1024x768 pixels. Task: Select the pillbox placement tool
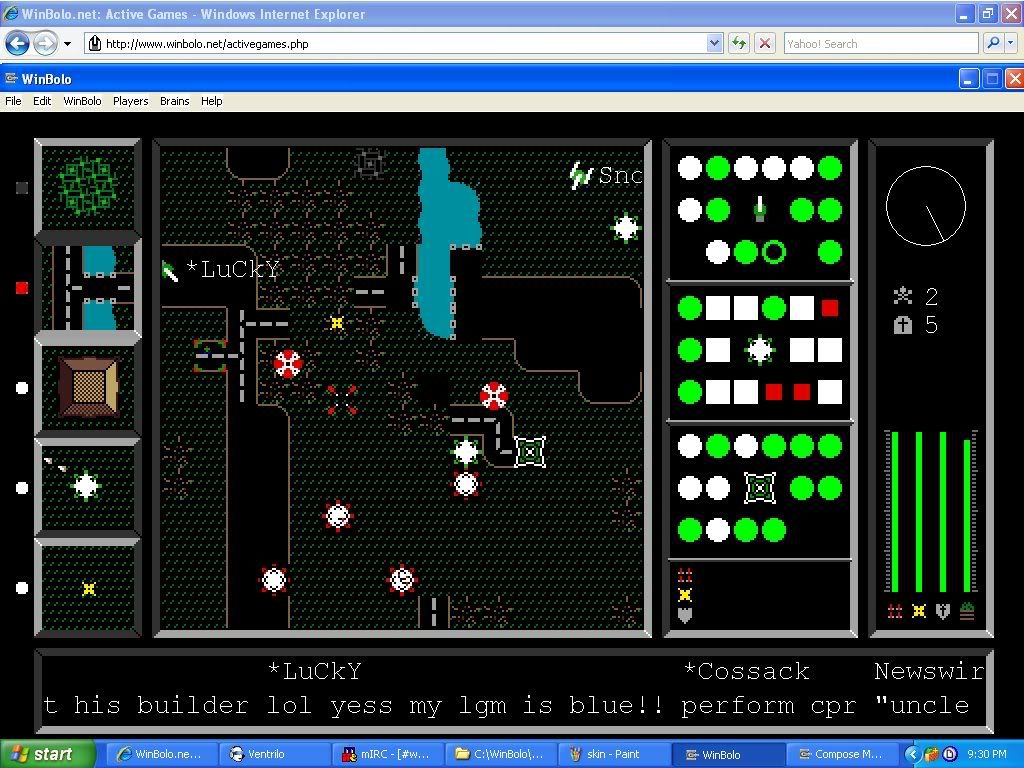click(88, 487)
